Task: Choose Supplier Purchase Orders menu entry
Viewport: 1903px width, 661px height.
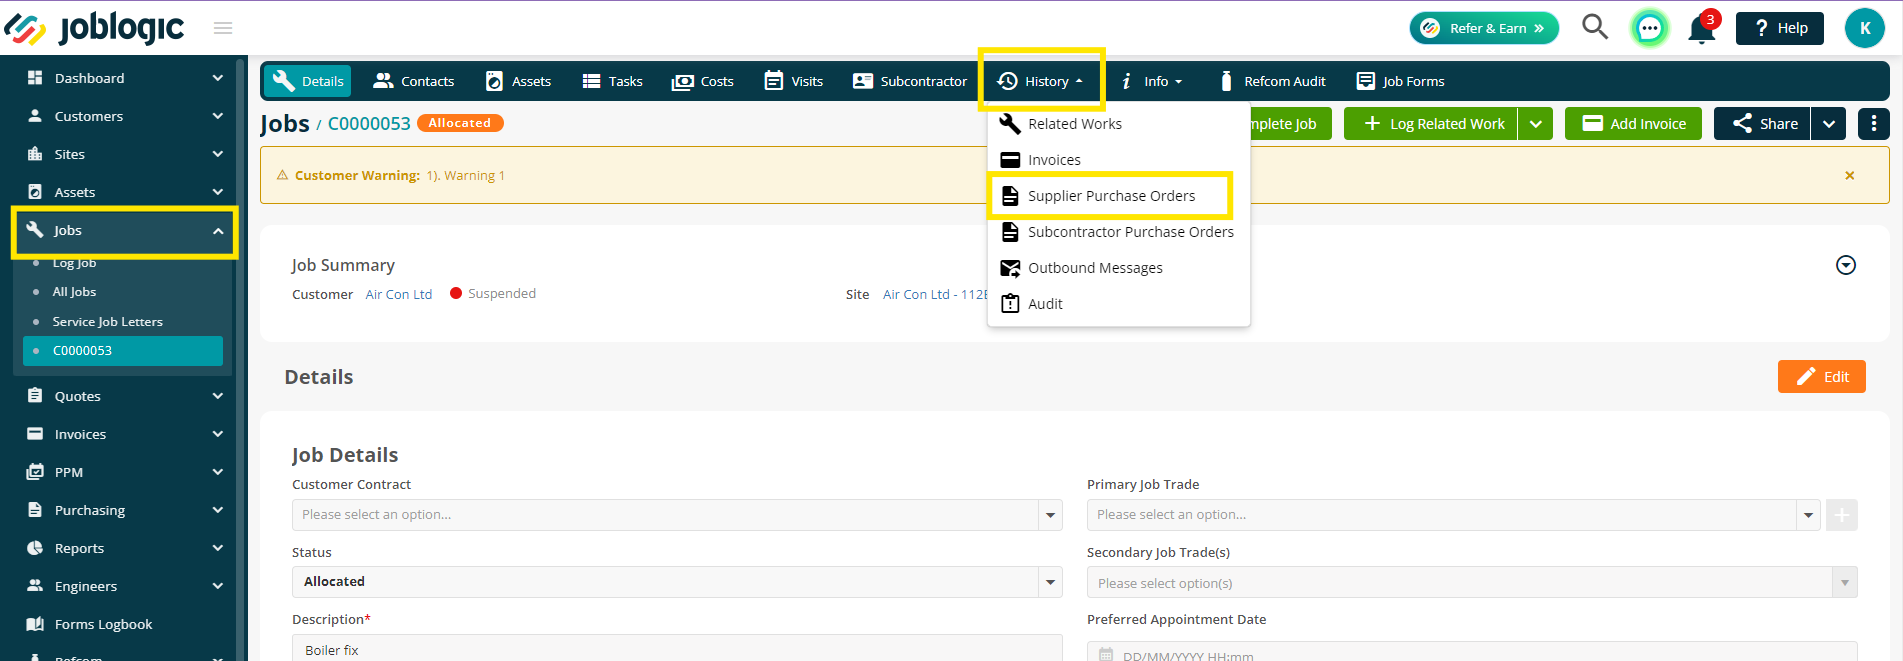Action: (x=1111, y=196)
